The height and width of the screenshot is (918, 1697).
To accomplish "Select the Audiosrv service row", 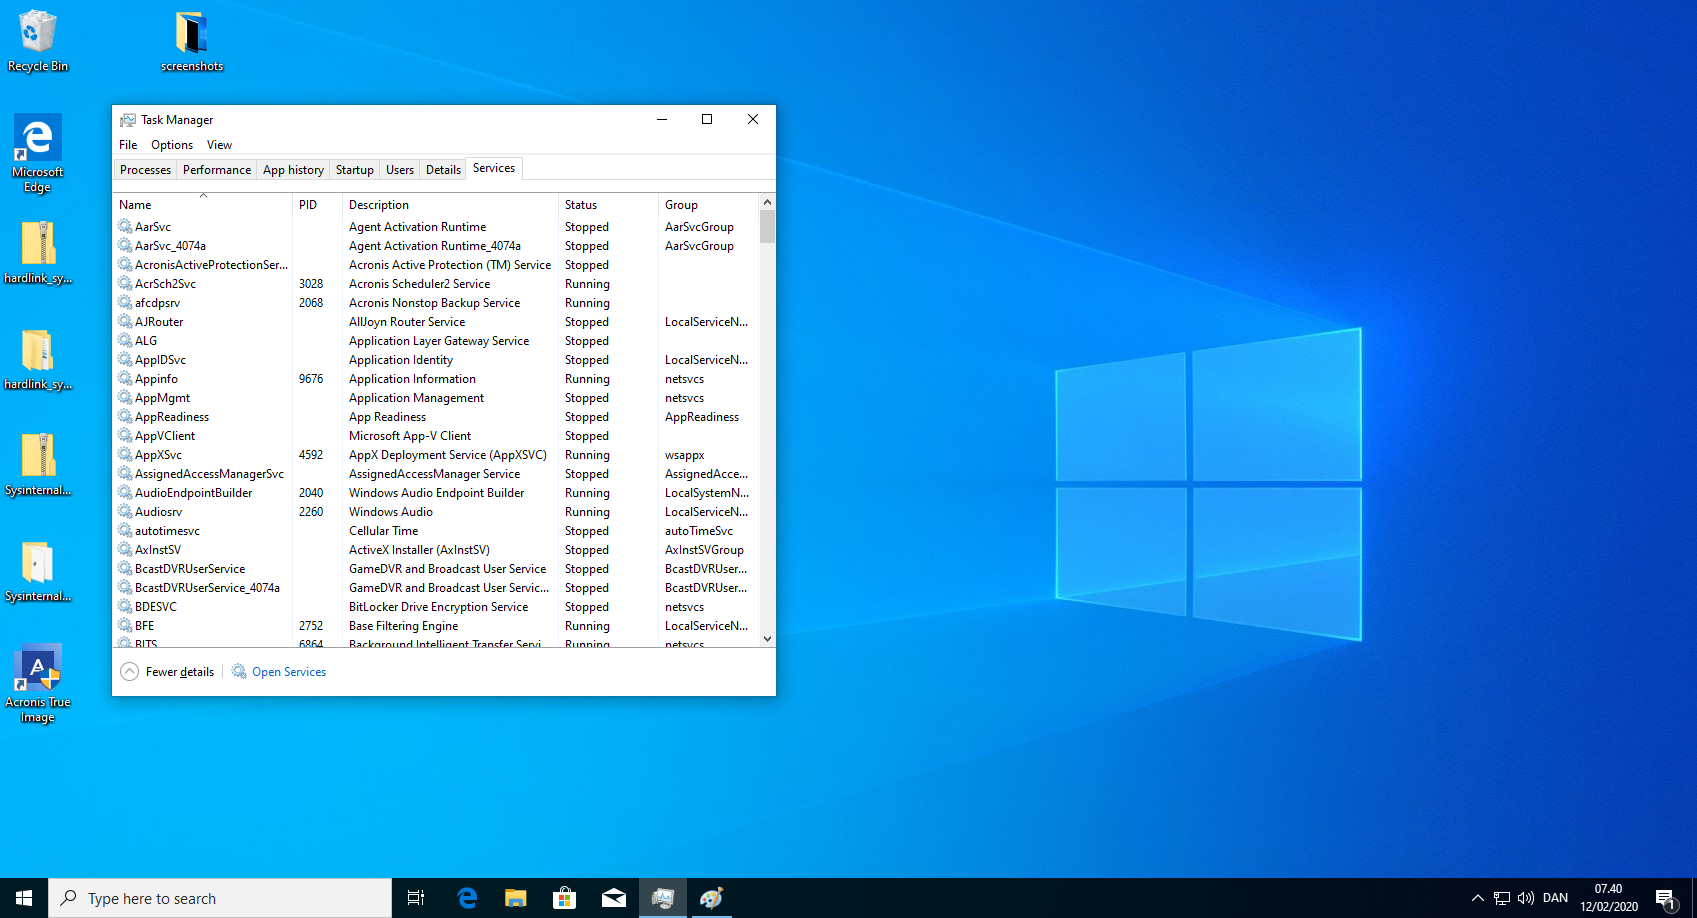I will (x=158, y=512).
